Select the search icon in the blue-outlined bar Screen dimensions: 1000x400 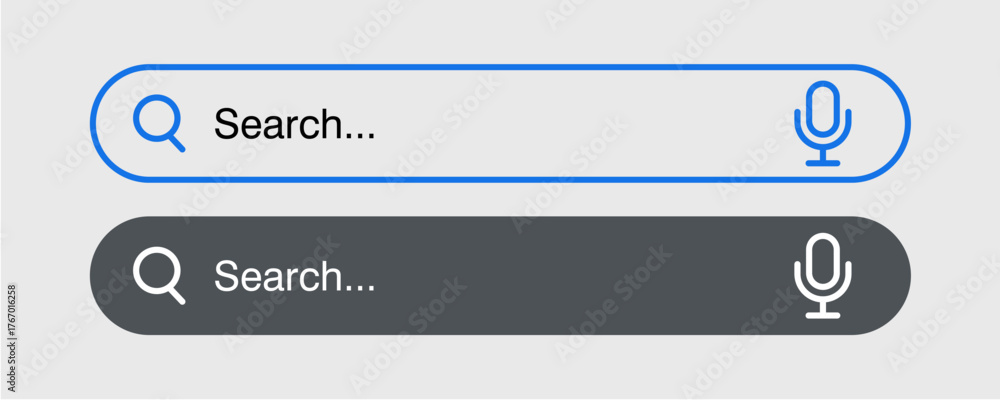tap(159, 123)
